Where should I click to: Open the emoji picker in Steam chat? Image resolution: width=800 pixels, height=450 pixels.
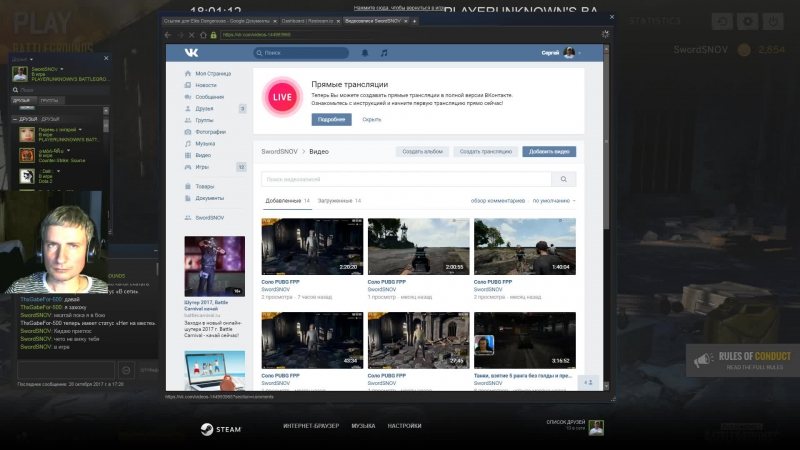click(126, 370)
